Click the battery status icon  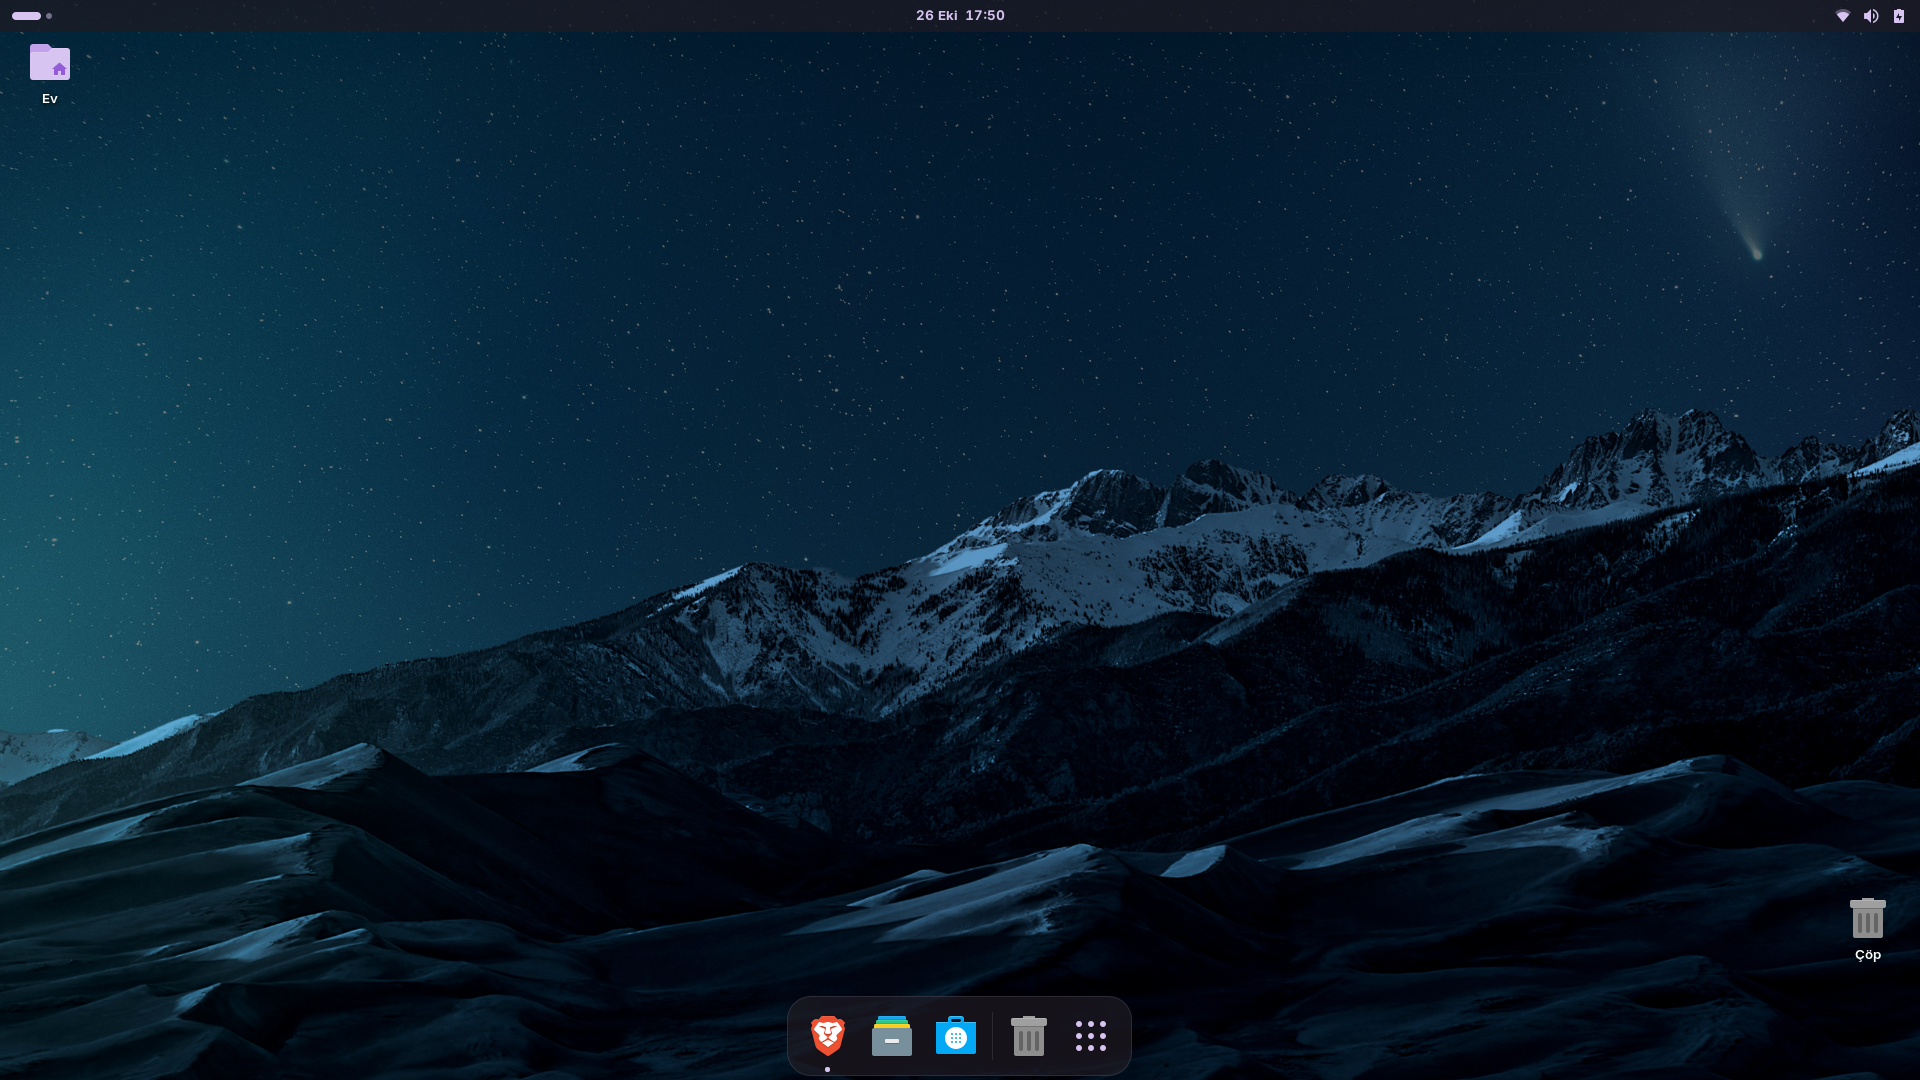1898,16
